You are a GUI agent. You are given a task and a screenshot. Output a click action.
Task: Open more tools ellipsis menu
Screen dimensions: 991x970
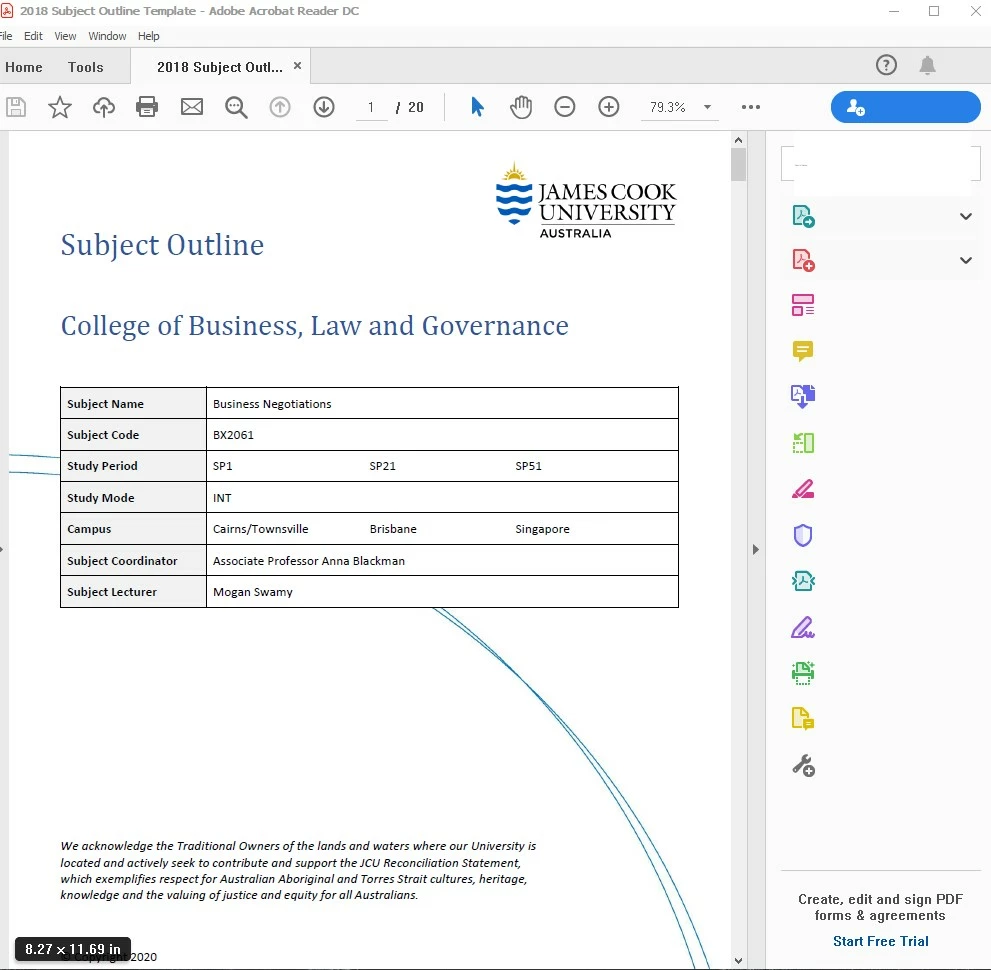click(751, 107)
